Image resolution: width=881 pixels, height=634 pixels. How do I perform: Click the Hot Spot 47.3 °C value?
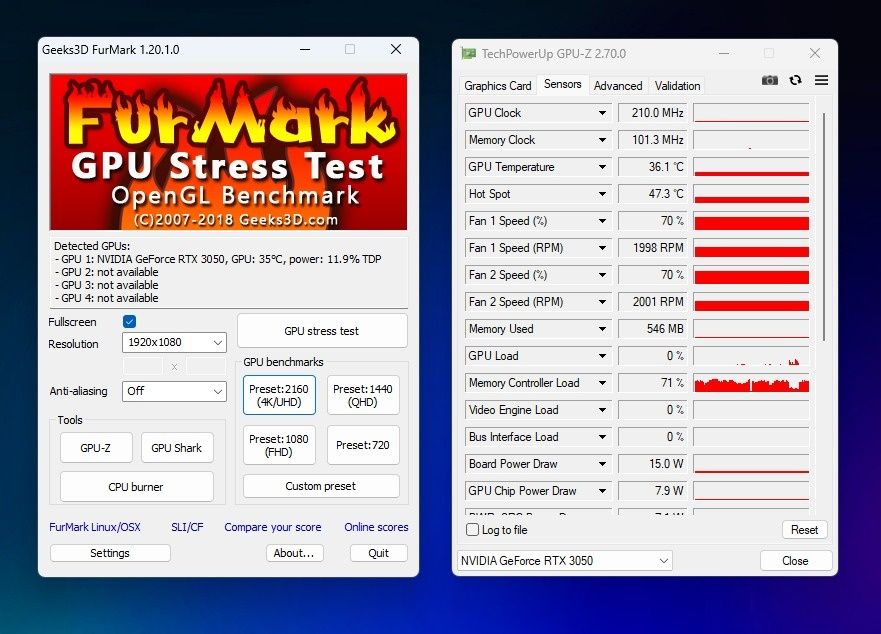tap(652, 194)
